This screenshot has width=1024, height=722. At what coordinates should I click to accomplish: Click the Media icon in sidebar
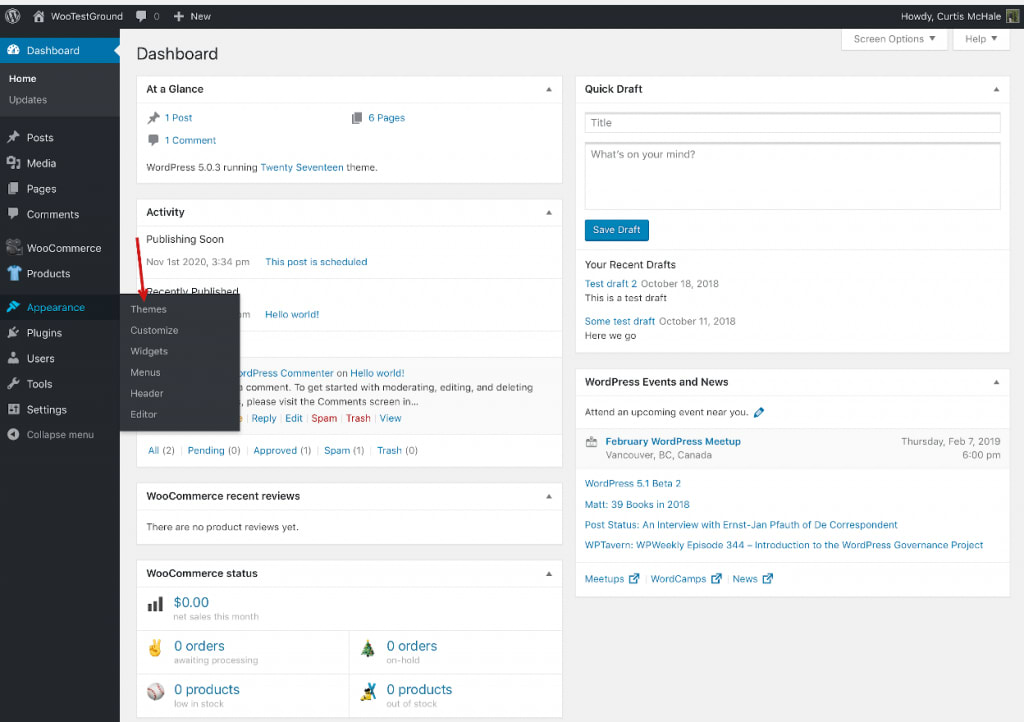coord(13,163)
